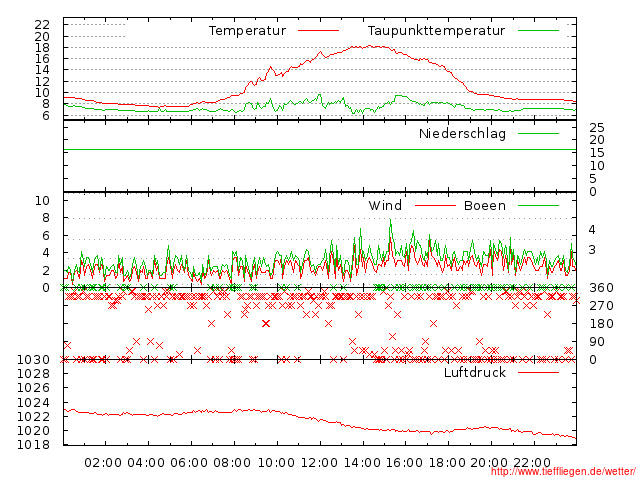Click the 270 wind direction axis value
Viewport: 640px width, 480px height.
[601, 306]
